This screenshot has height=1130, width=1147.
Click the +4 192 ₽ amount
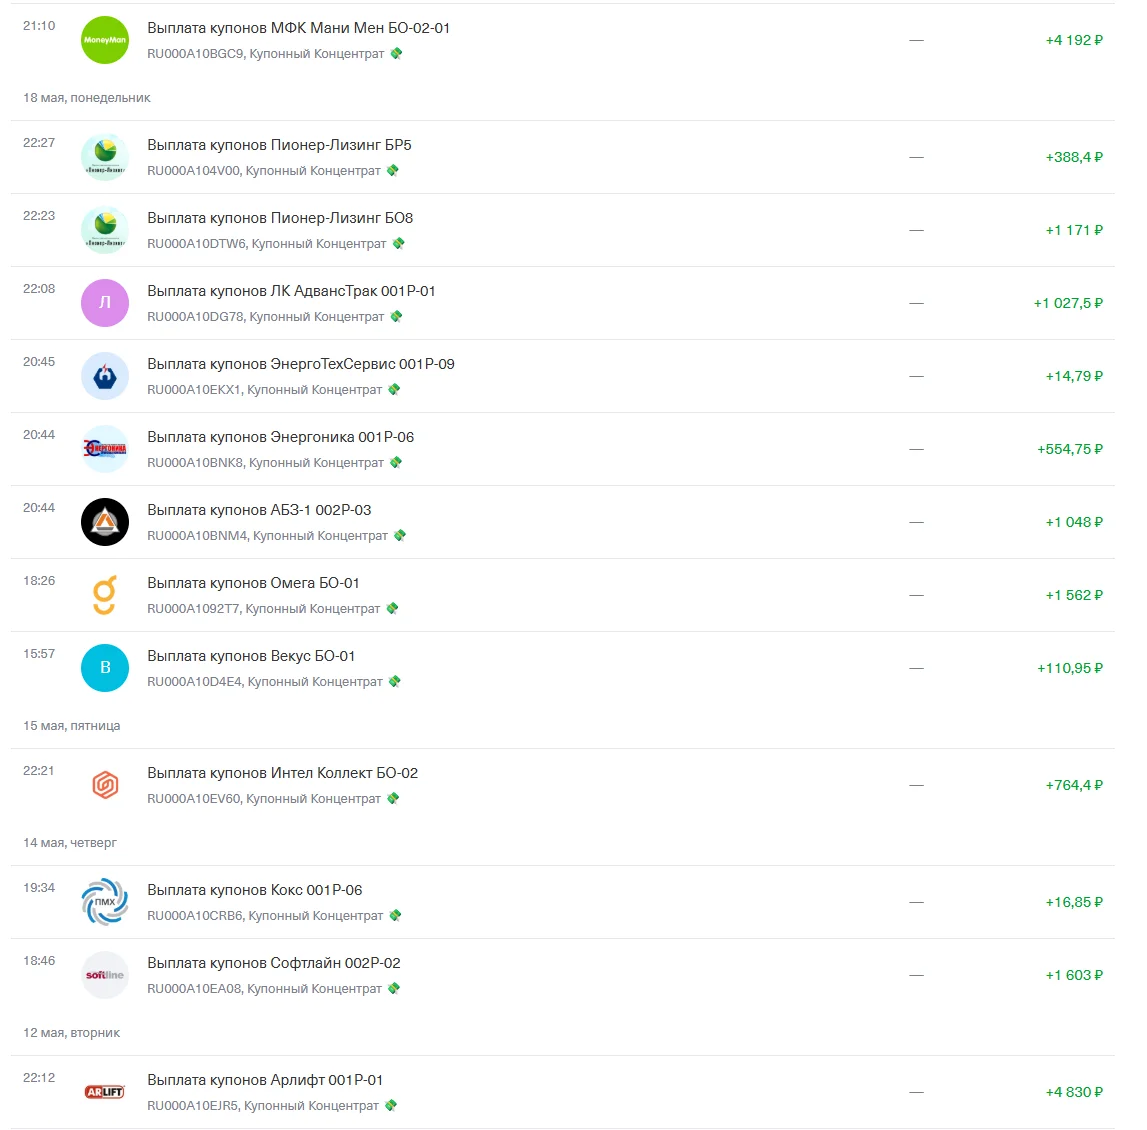1074,40
